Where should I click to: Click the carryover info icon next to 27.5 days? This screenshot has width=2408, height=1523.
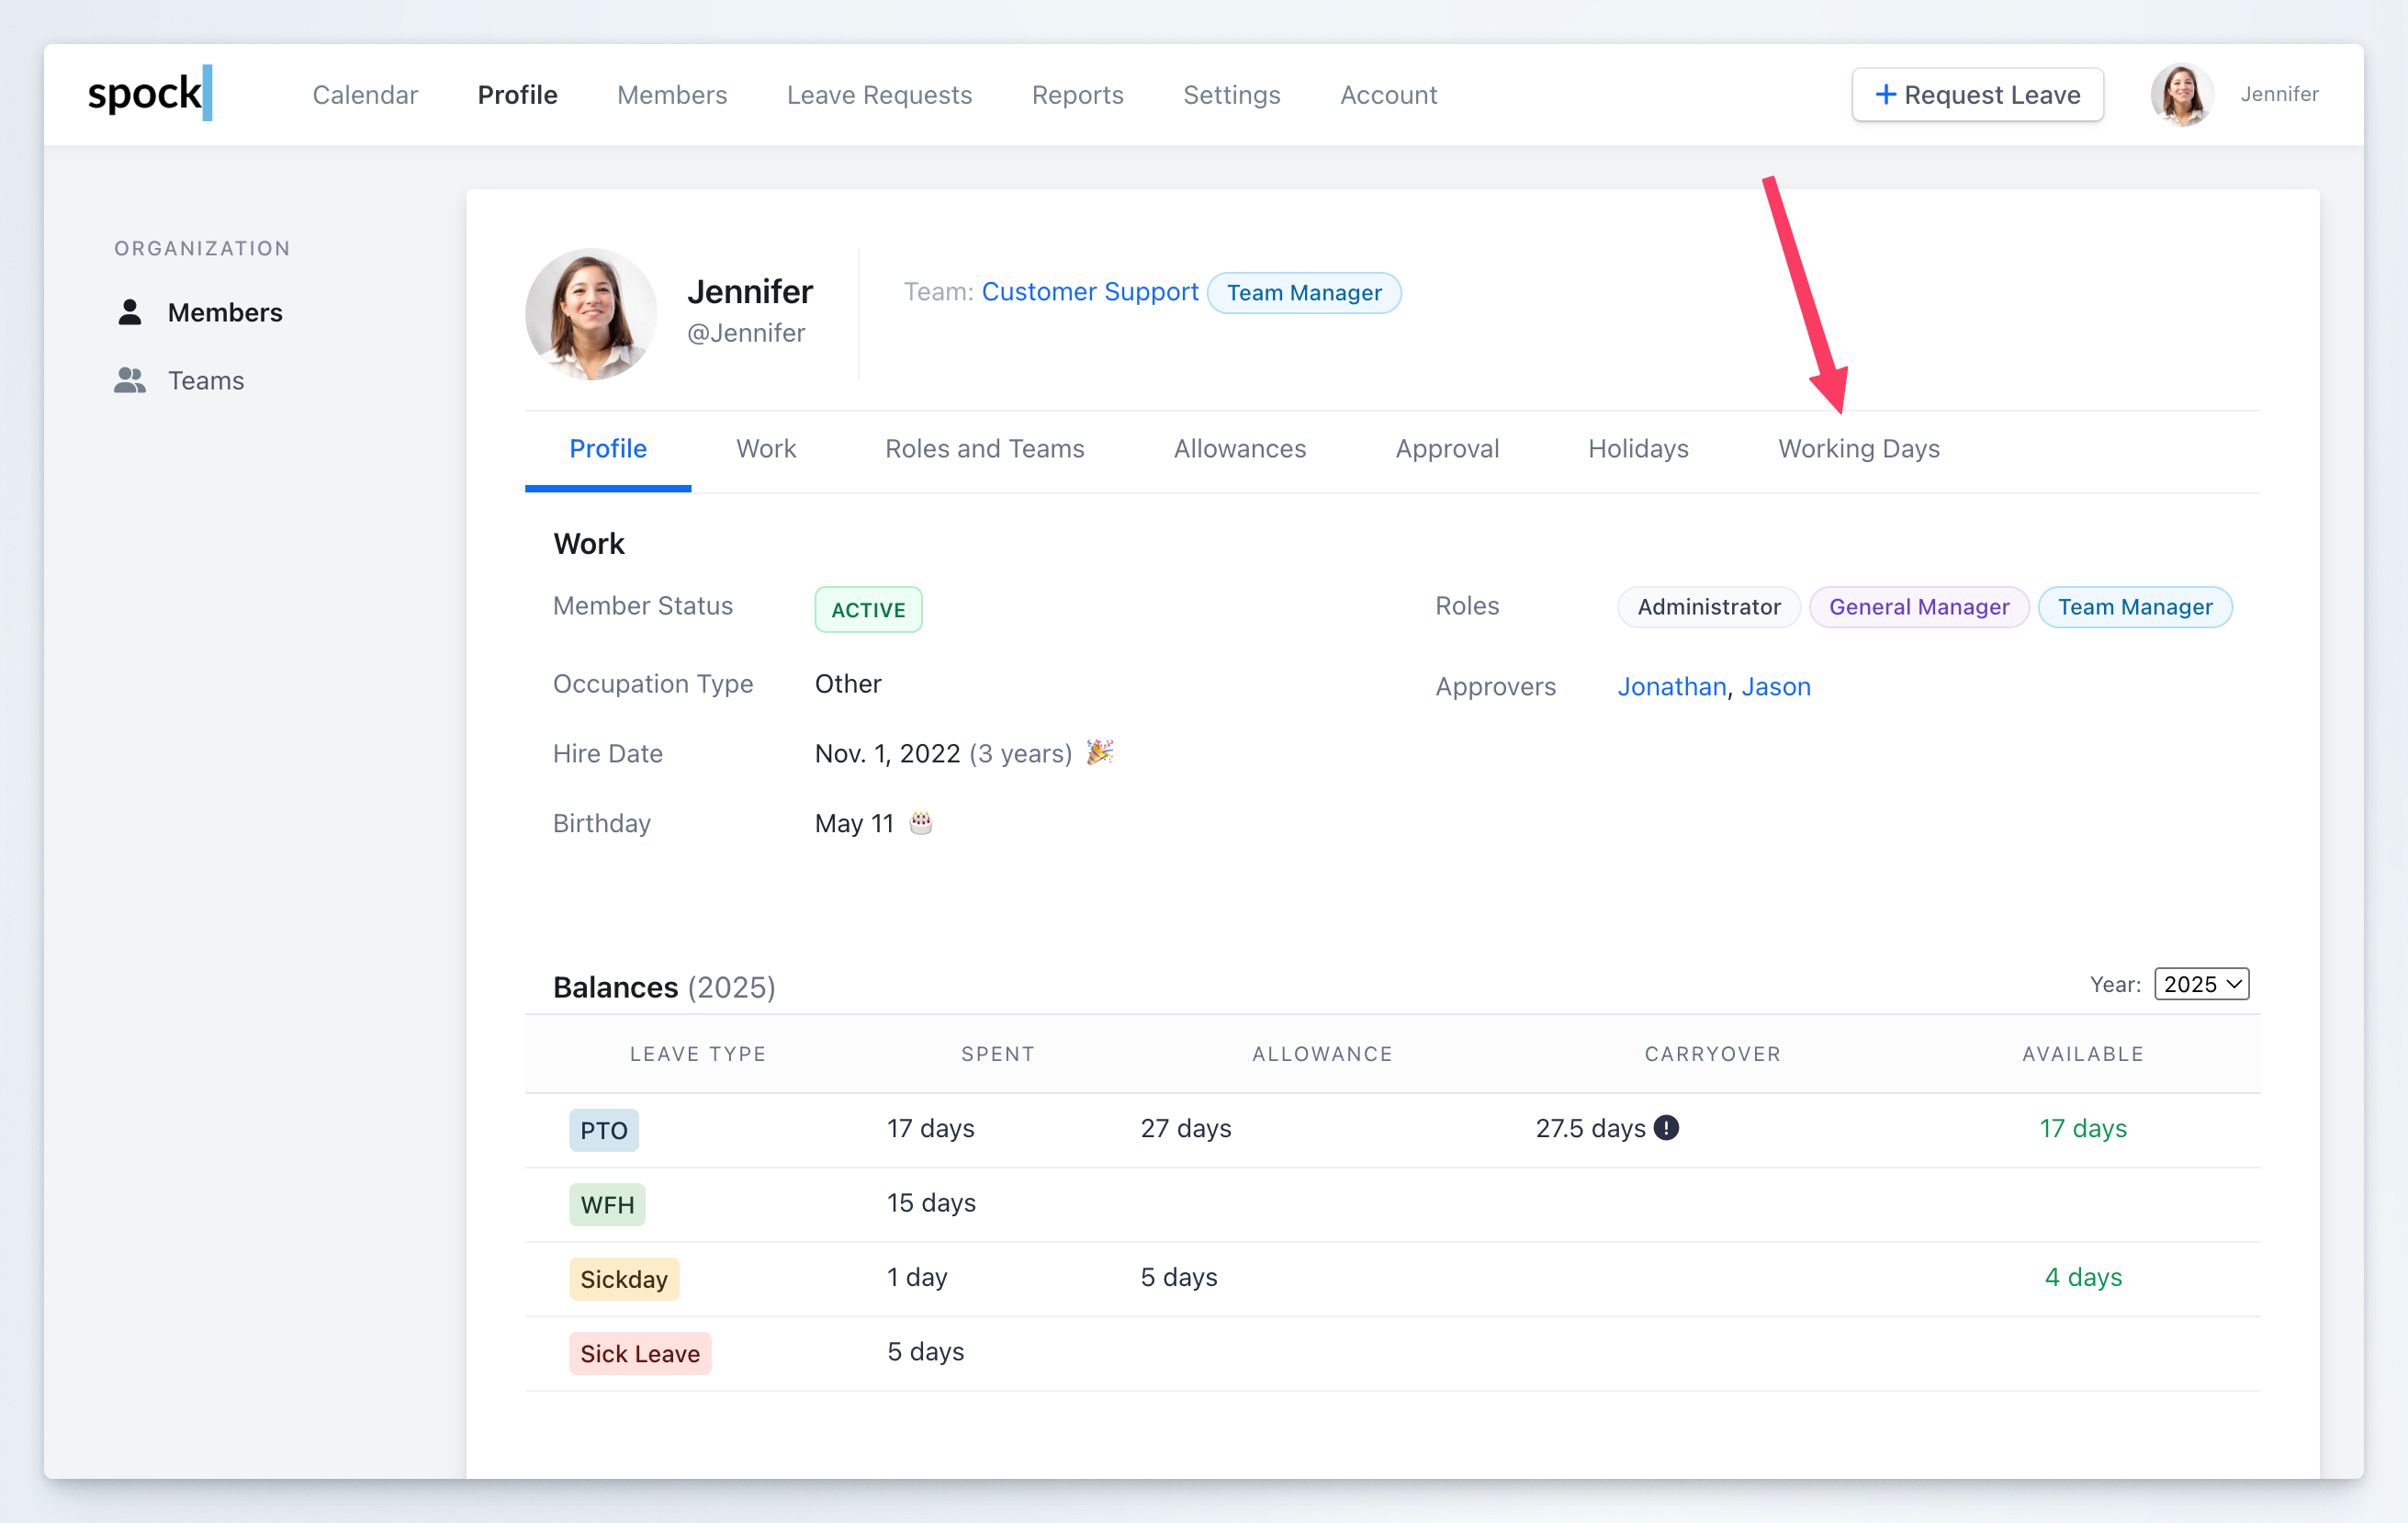click(x=1666, y=1128)
